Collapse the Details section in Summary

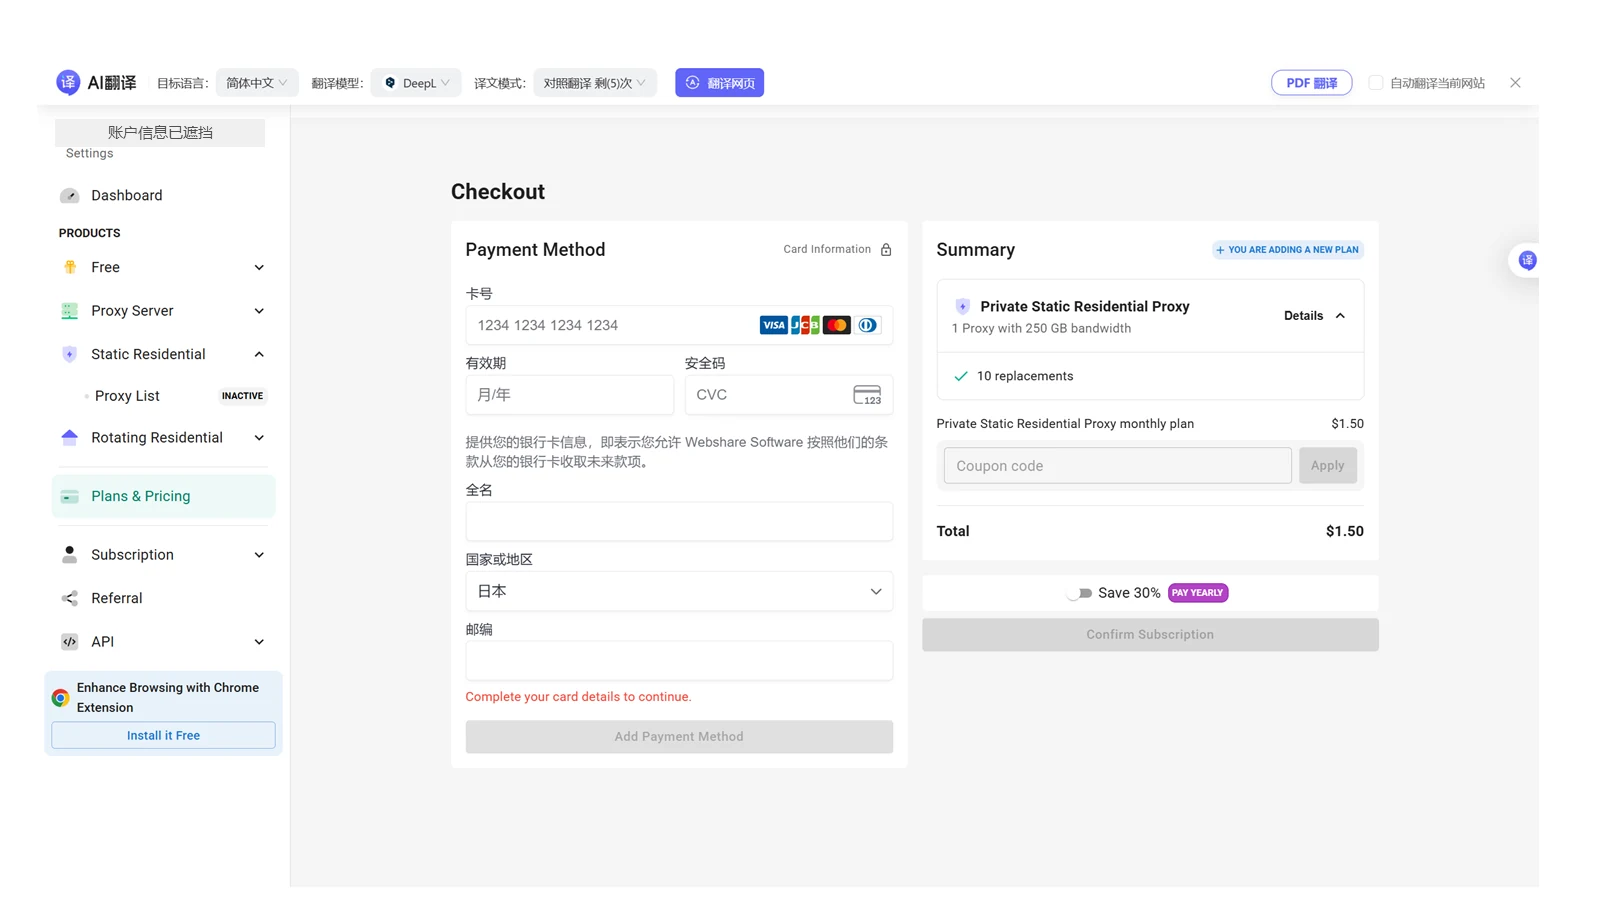[x=1315, y=316]
